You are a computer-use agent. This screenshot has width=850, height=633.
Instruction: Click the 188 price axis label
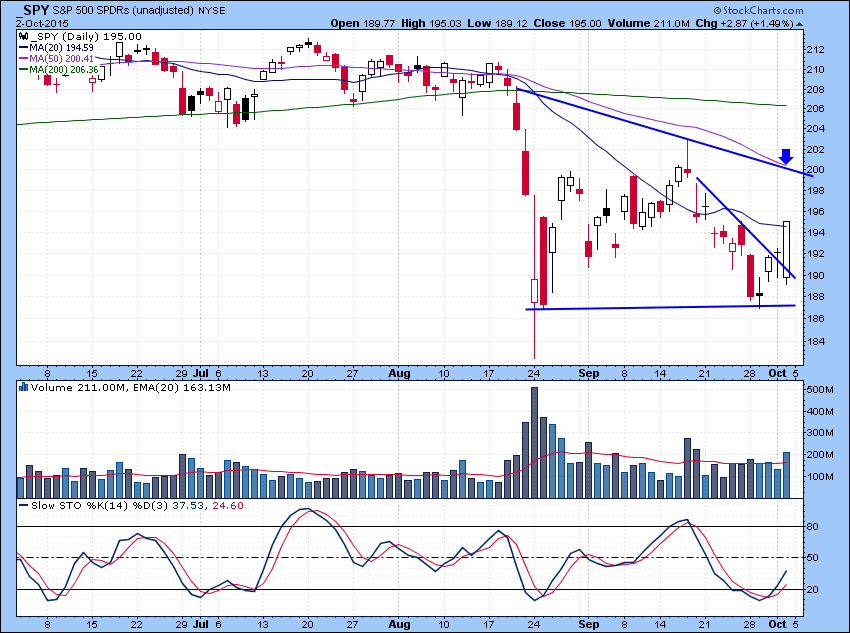pyautogui.click(x=816, y=296)
